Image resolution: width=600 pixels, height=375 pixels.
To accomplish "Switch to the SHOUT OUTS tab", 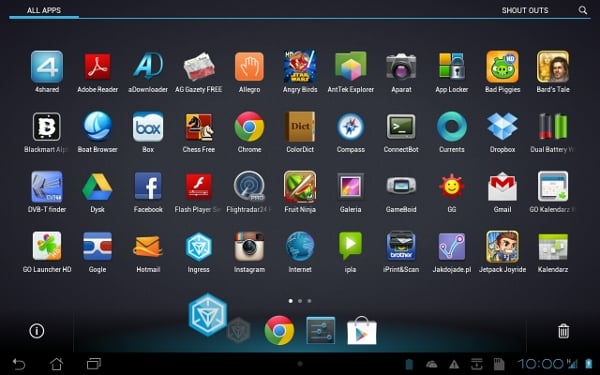I will pyautogui.click(x=525, y=10).
